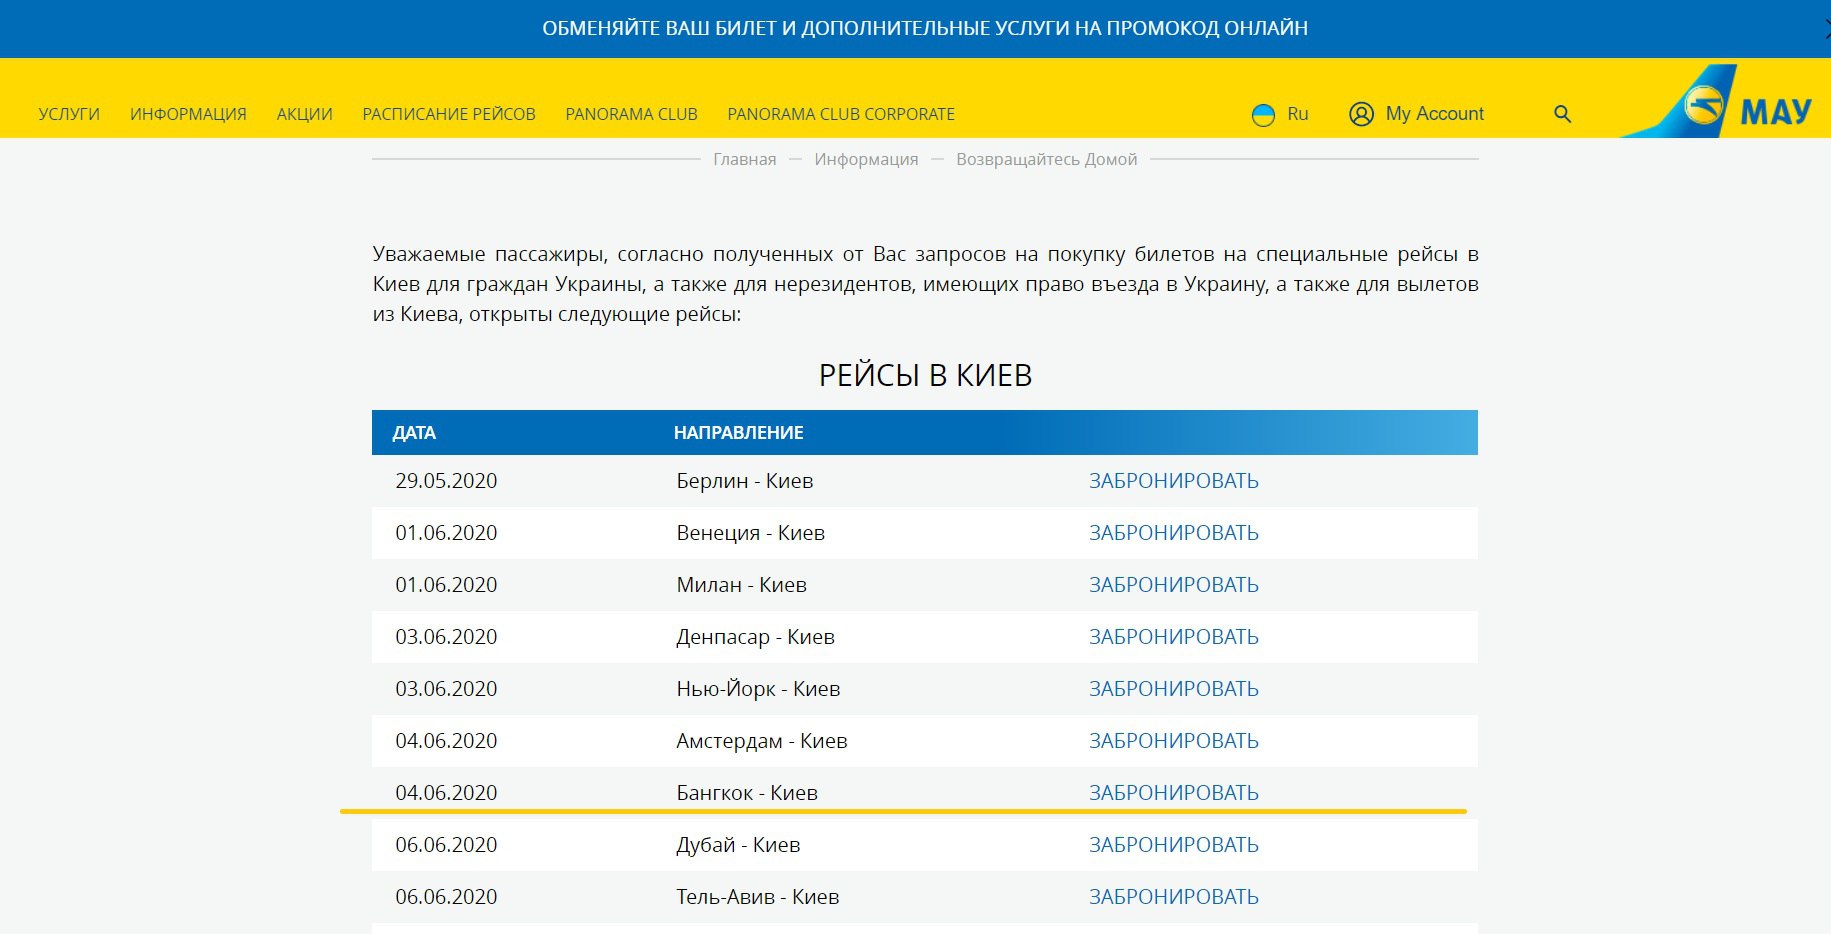Book the Денпасар - Киев flight
The width and height of the screenshot is (1831, 934).
point(1173,637)
